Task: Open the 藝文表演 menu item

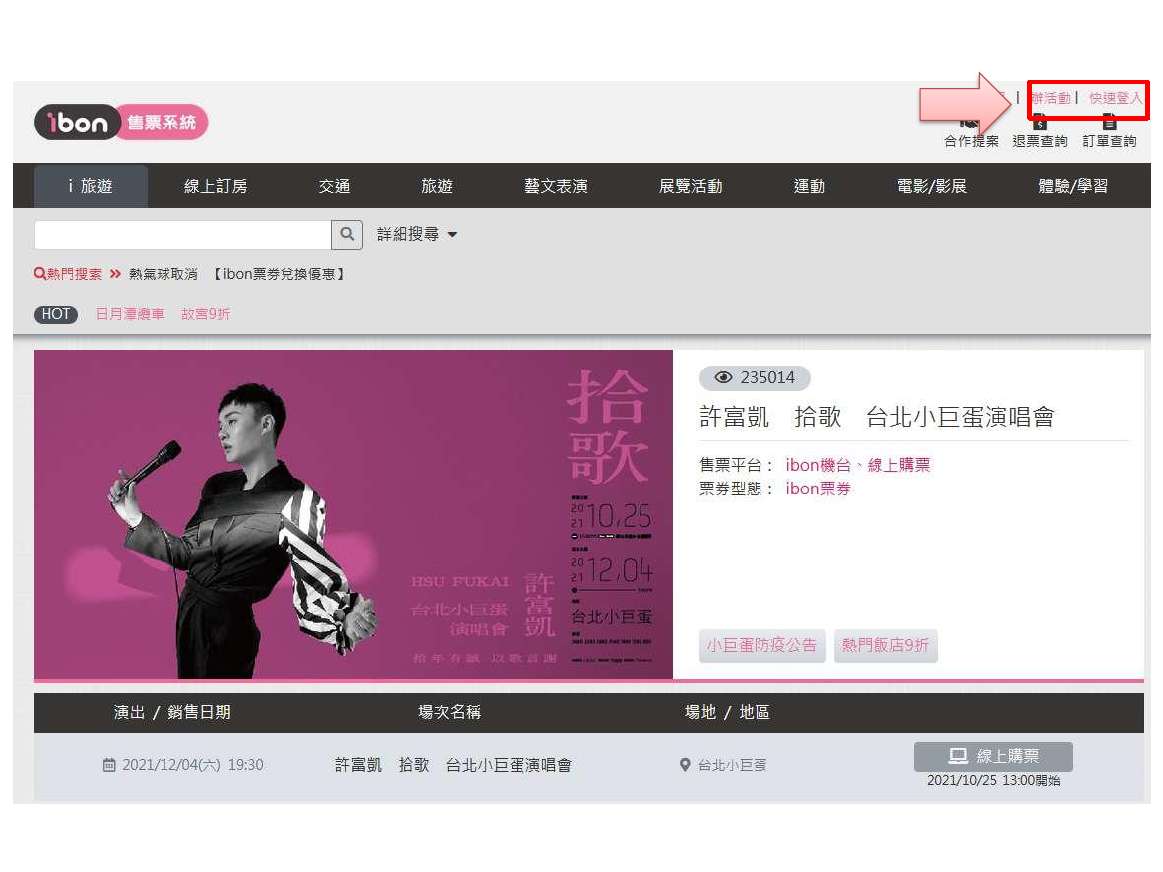Action: pyautogui.click(x=556, y=186)
